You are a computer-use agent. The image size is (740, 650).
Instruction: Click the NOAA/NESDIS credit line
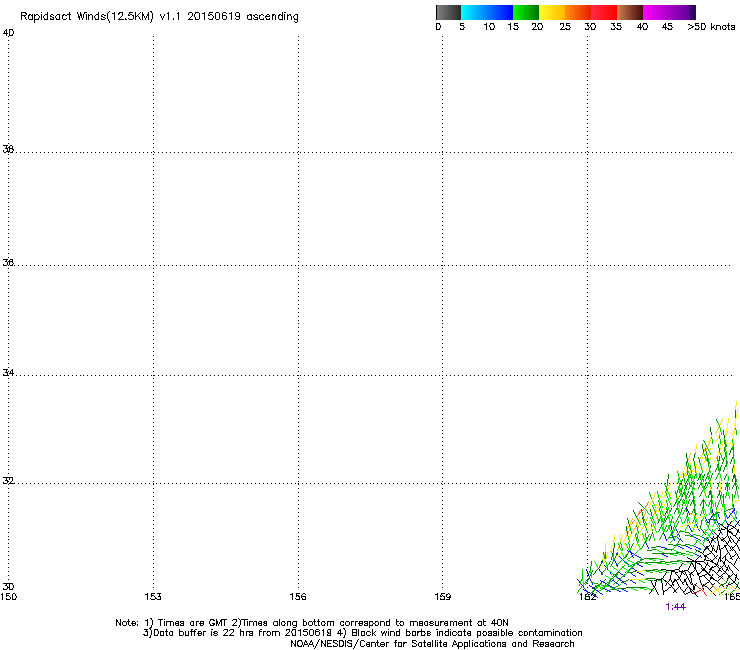pos(432,644)
